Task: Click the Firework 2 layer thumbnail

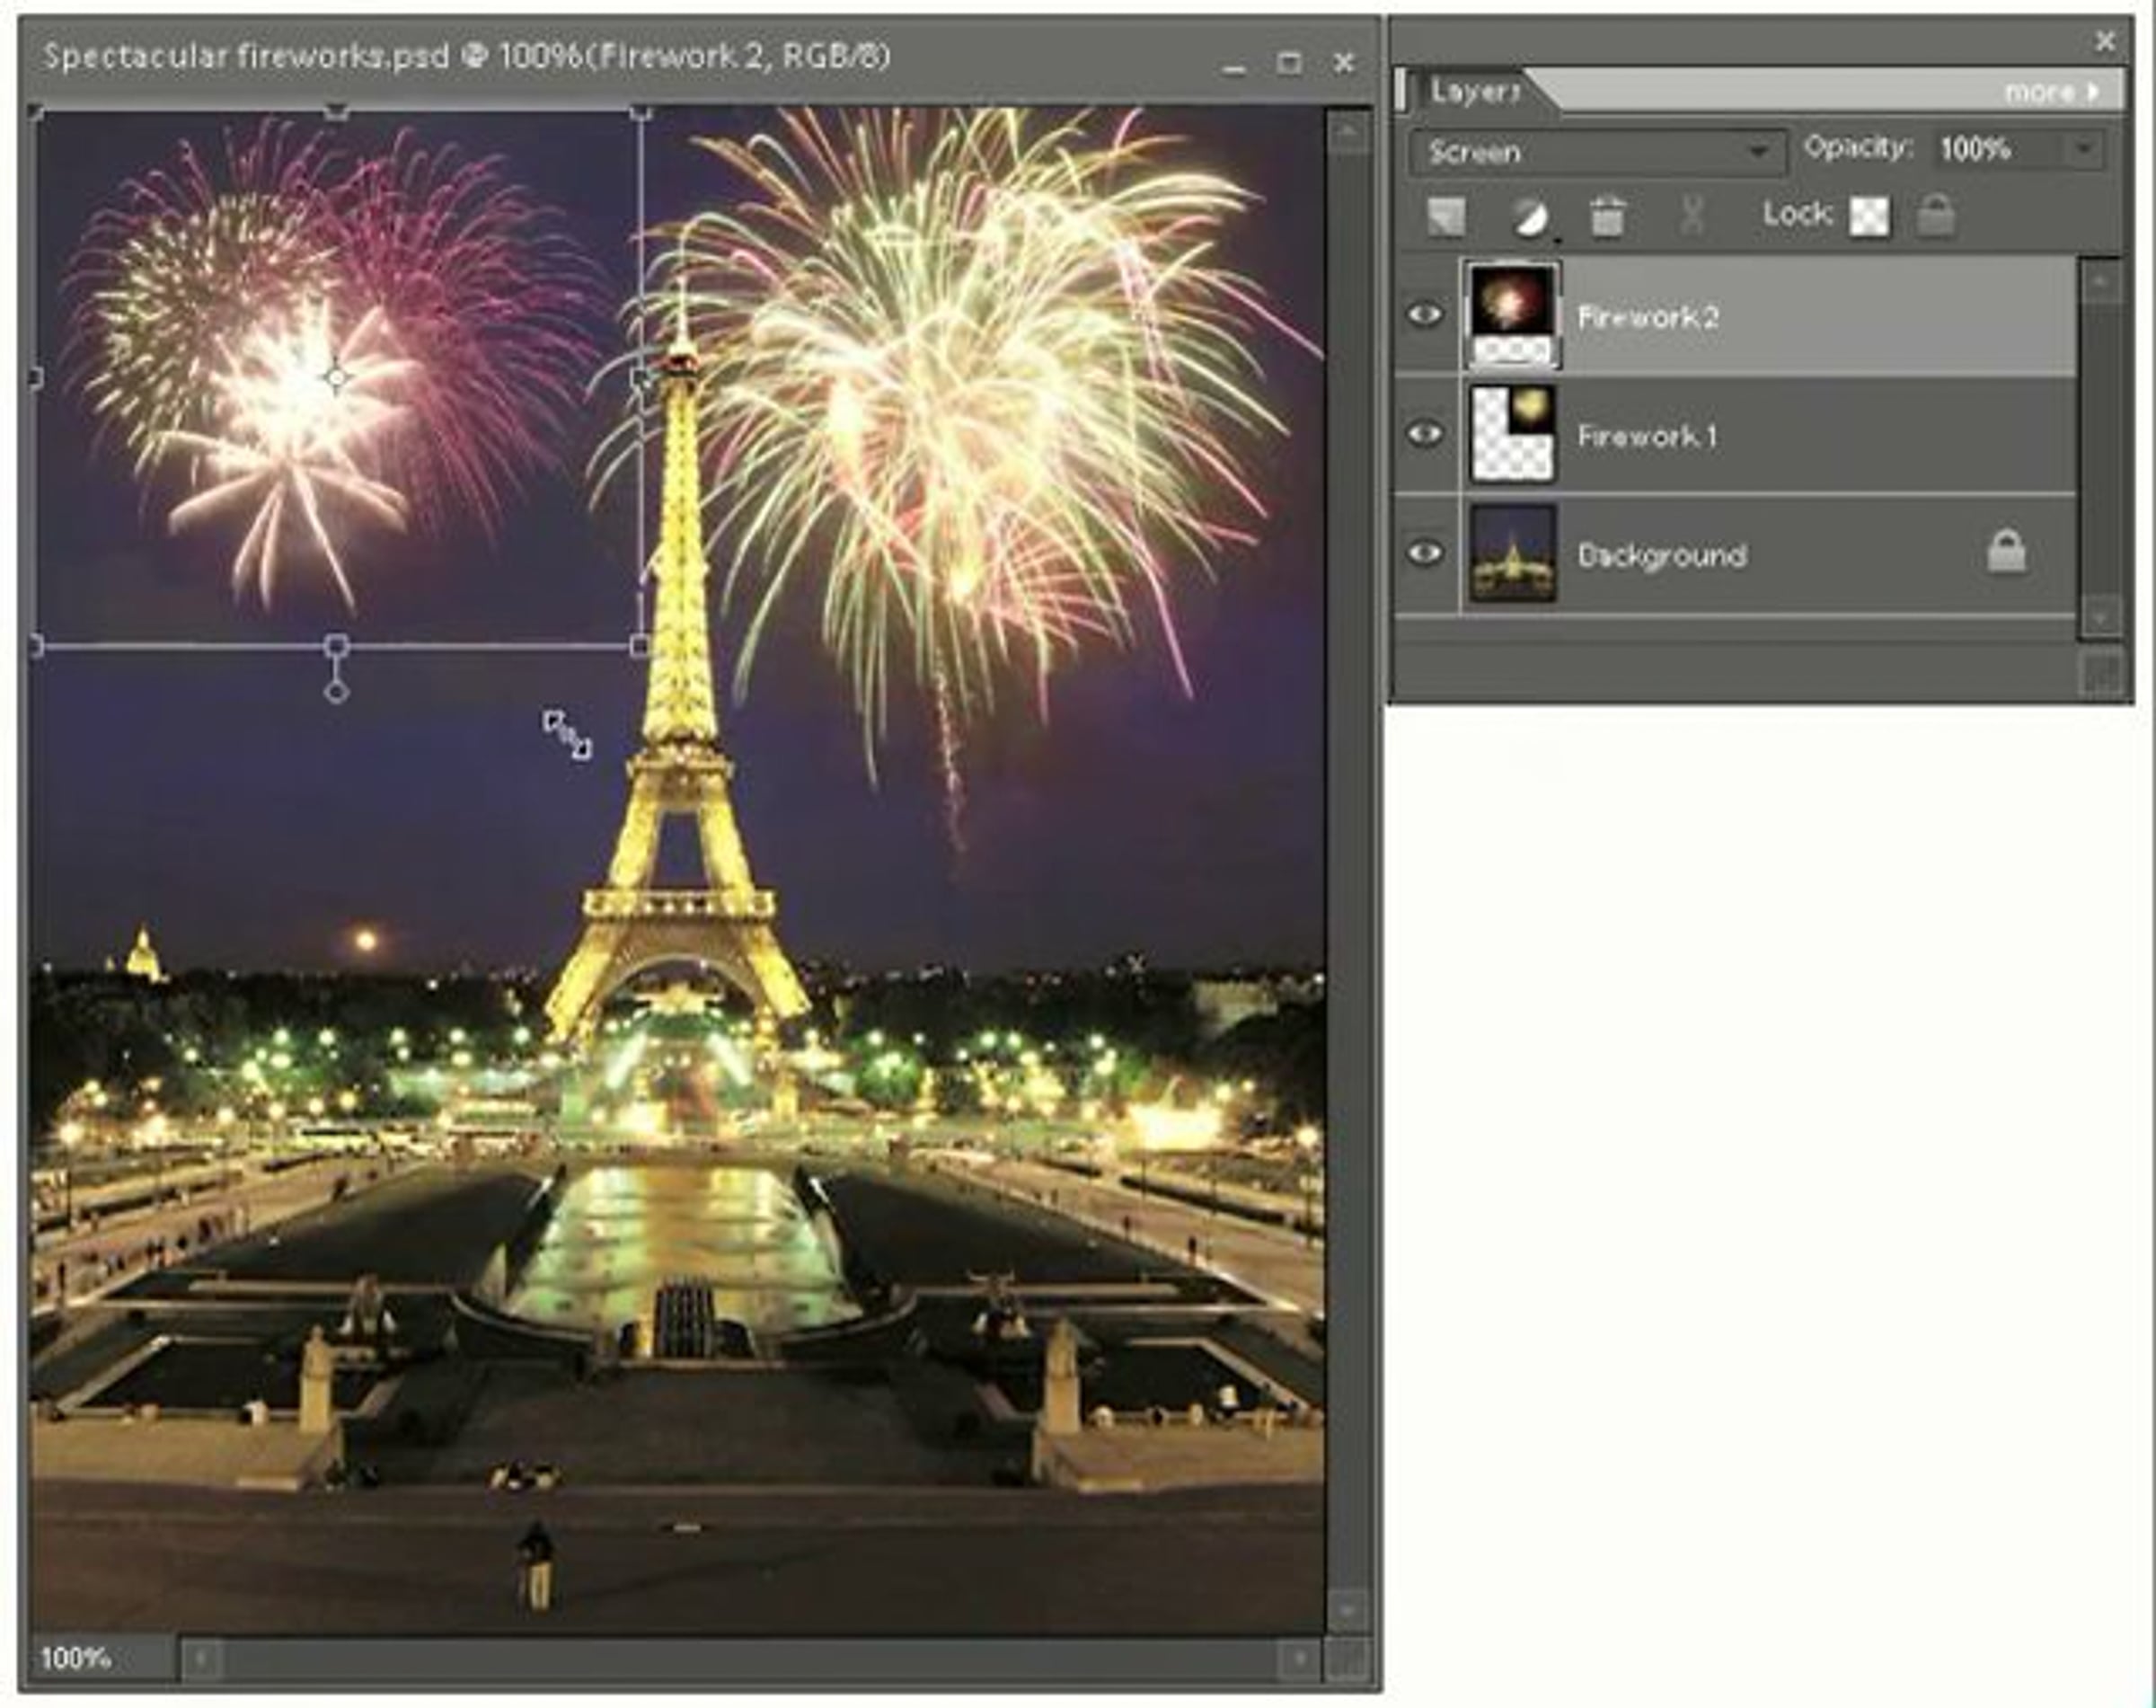Action: (1511, 314)
